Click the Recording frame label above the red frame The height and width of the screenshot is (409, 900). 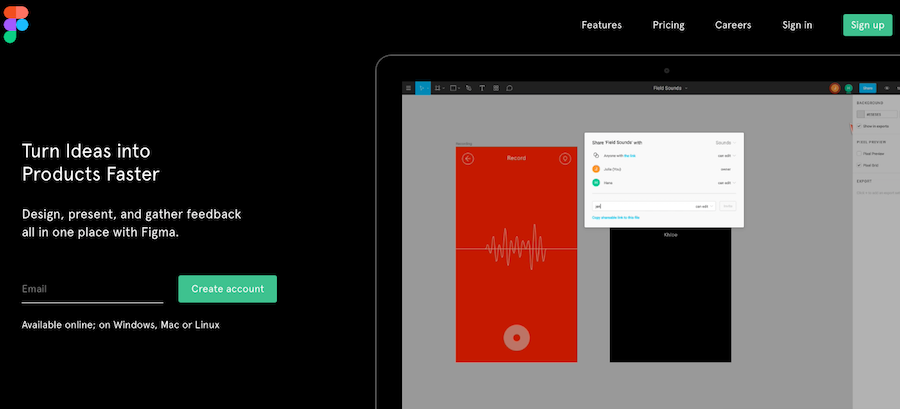click(x=463, y=143)
